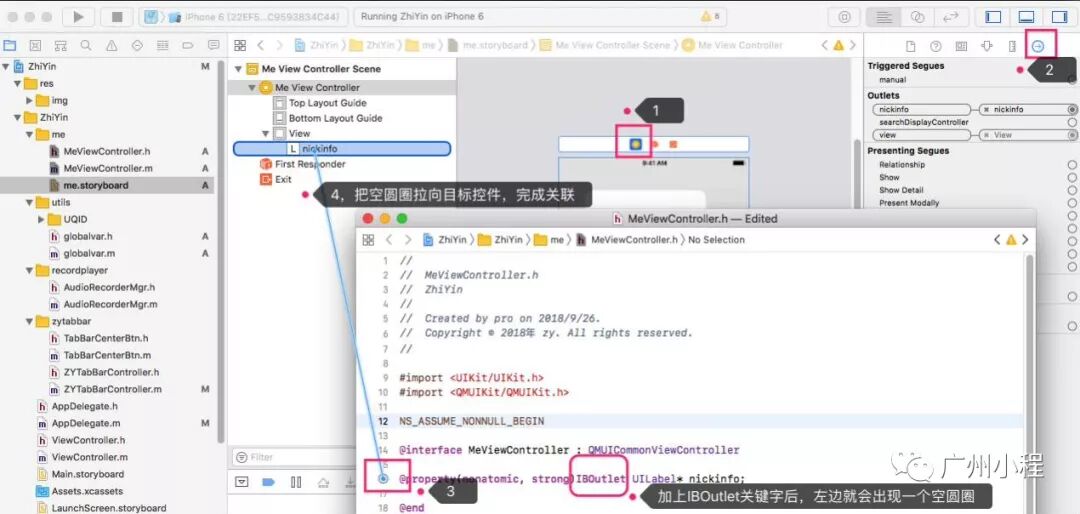
Task: Go forward in the storyboard editor history
Action: [279, 45]
